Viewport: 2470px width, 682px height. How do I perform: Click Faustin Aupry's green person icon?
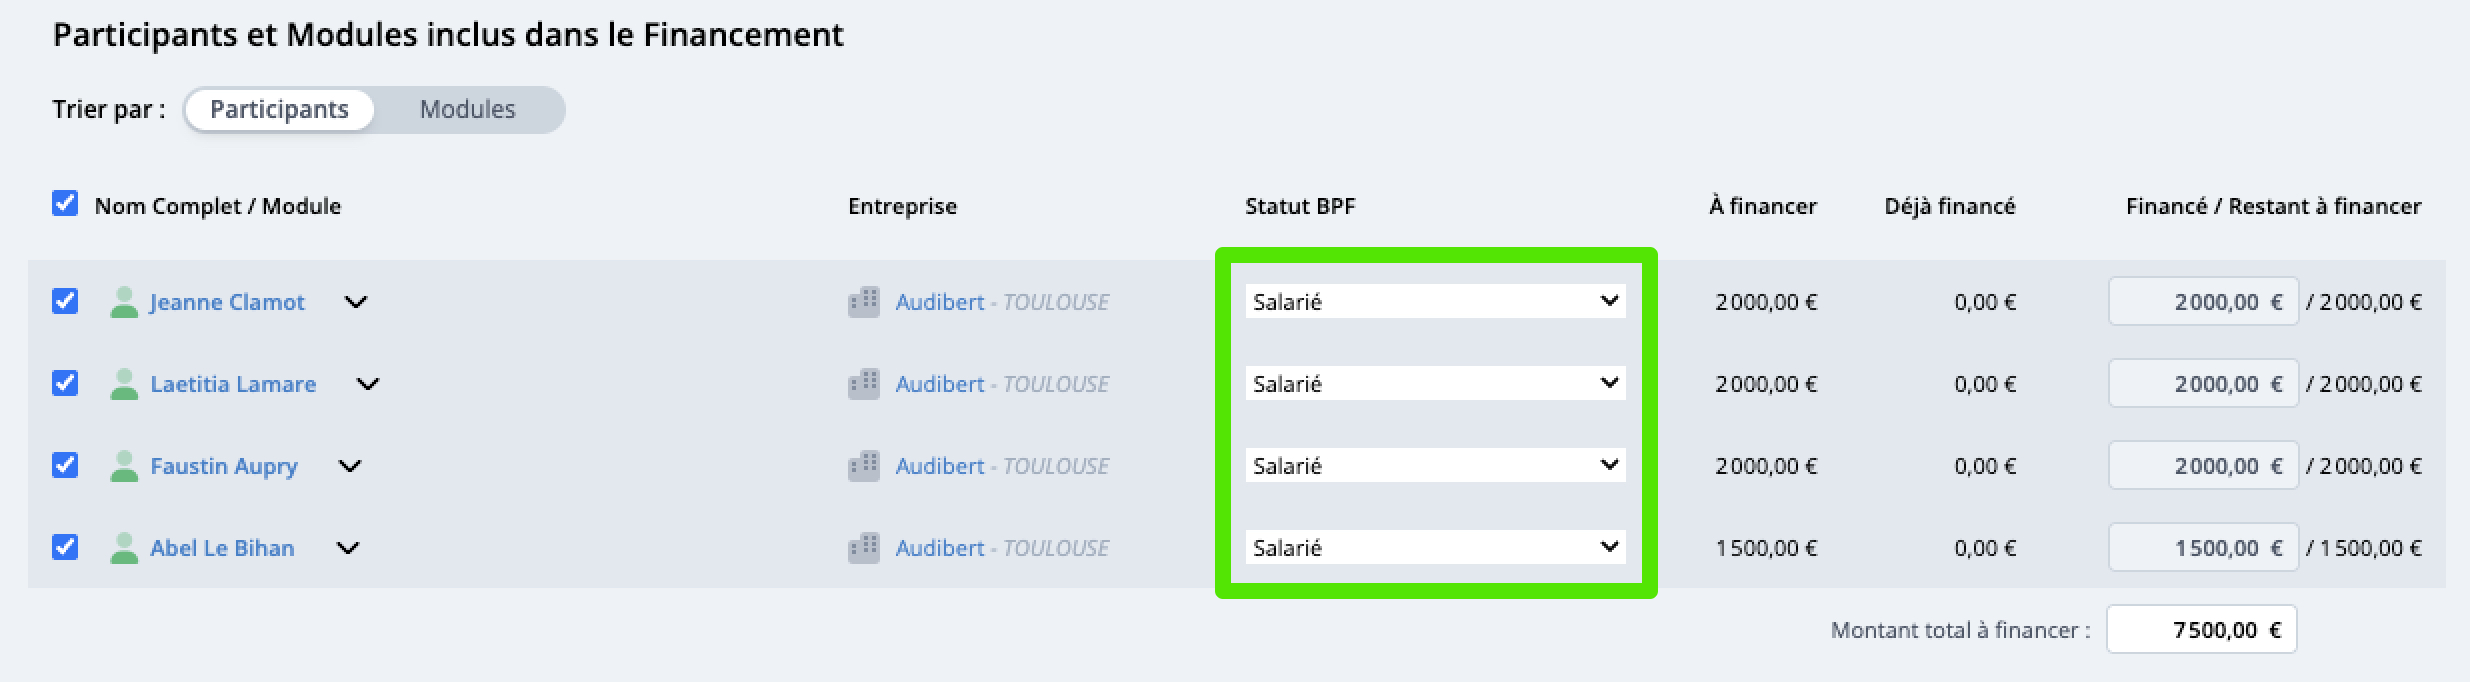click(x=124, y=466)
